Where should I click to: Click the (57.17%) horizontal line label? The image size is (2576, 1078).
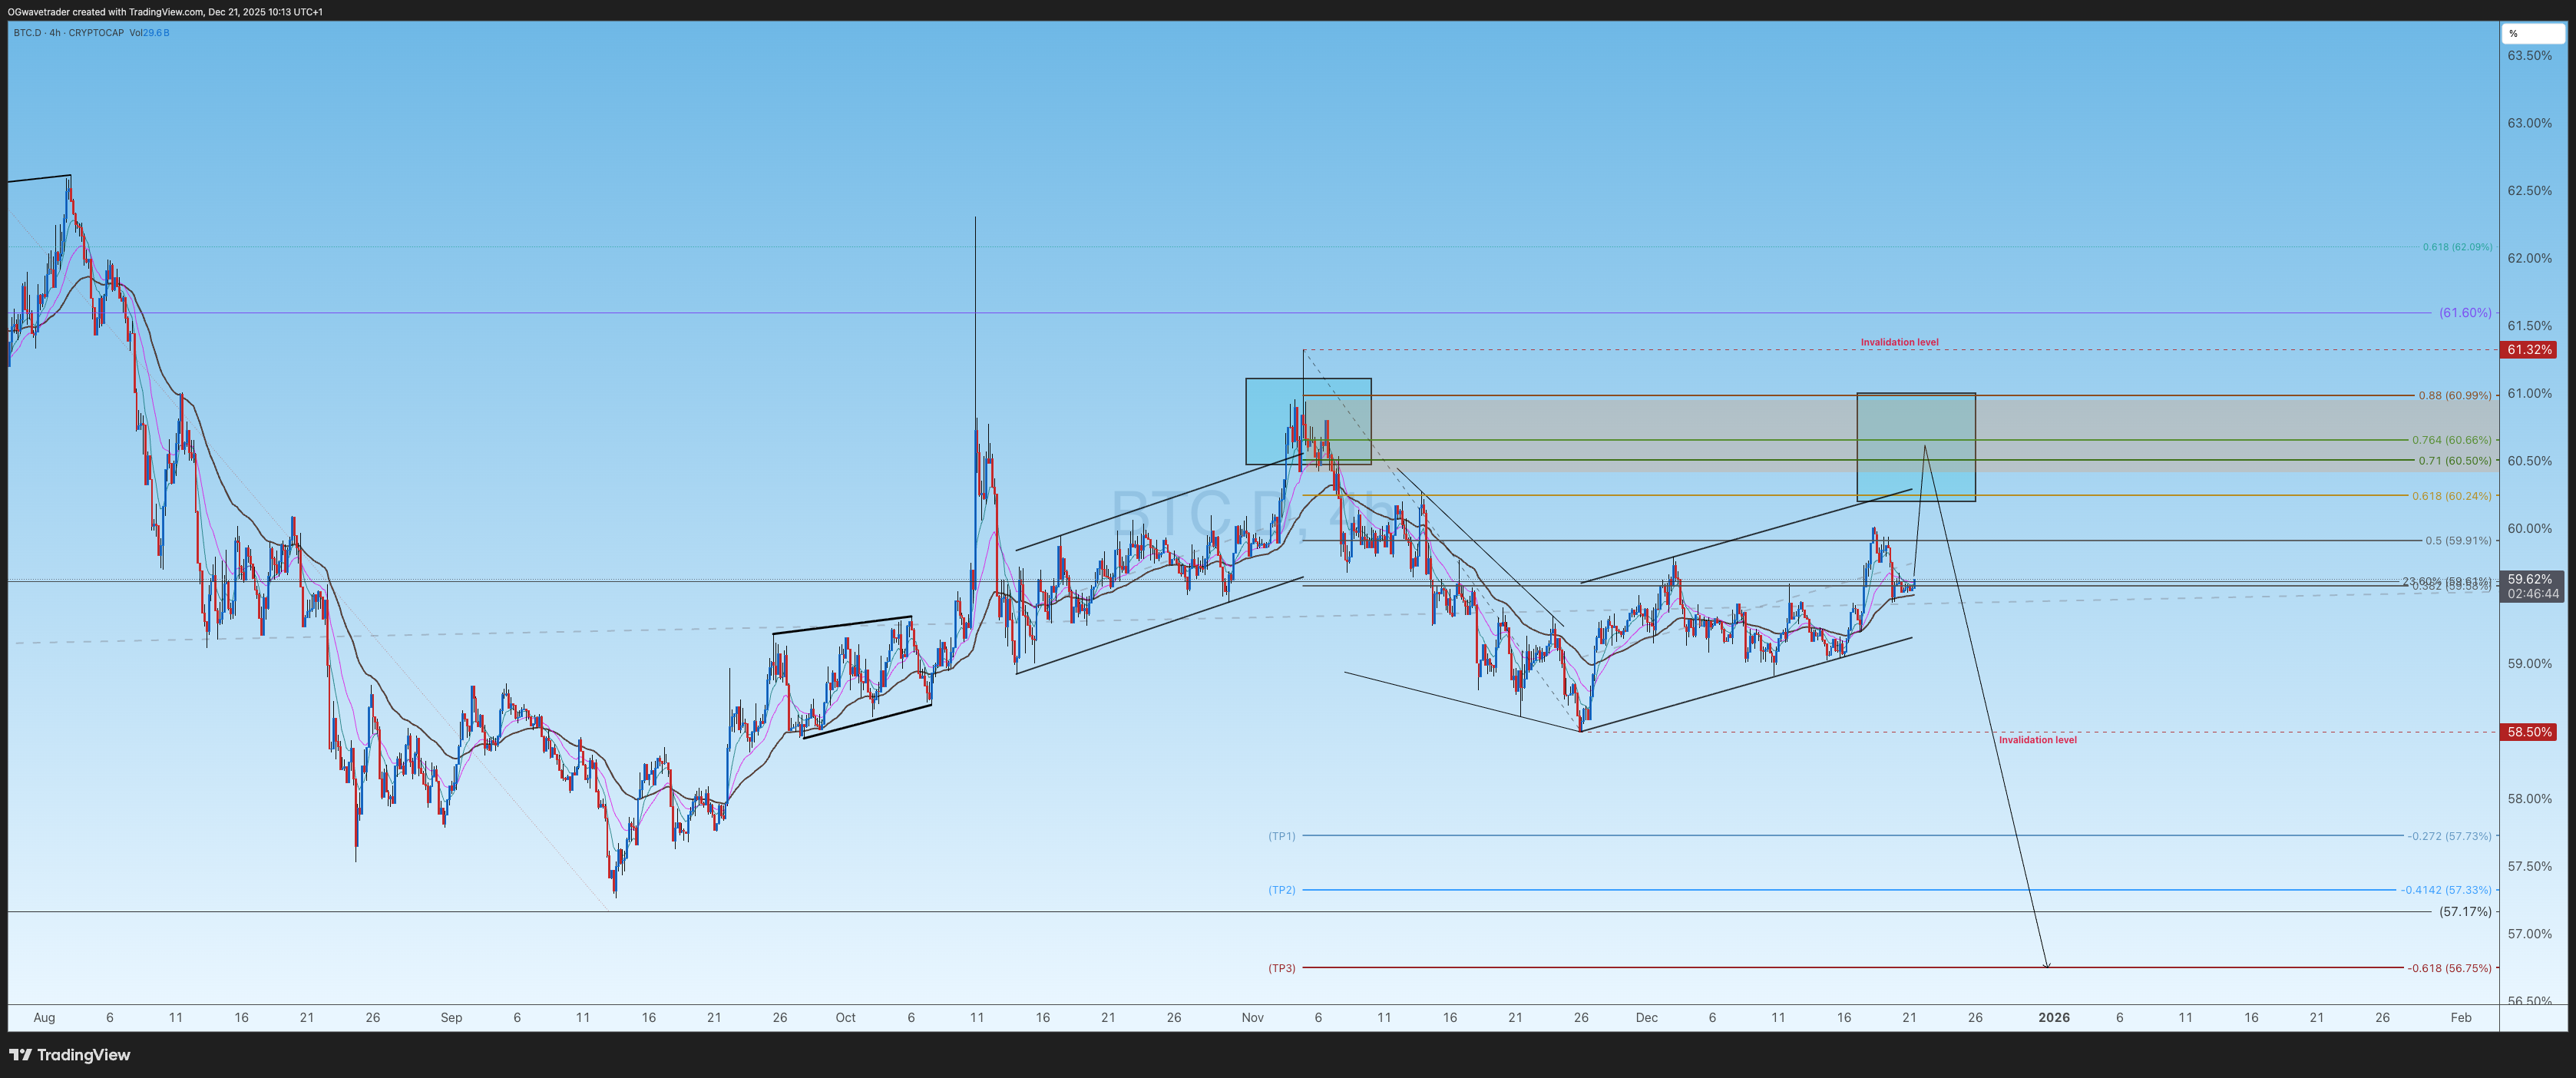pos(2465,912)
